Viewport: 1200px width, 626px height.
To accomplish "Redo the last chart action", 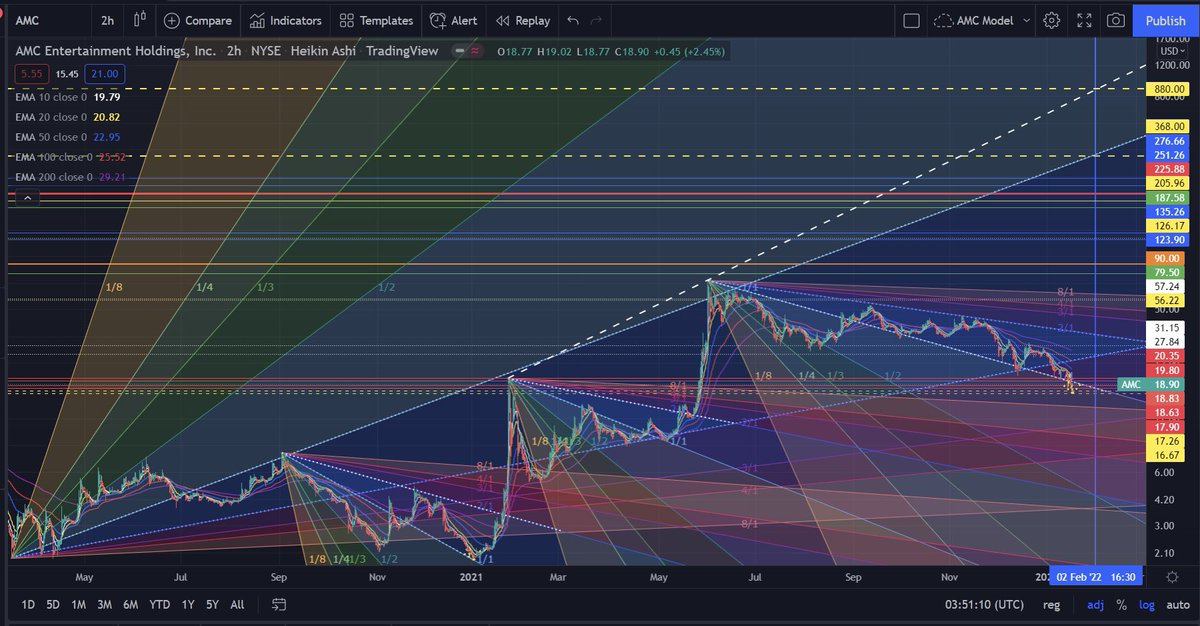I will (597, 20).
